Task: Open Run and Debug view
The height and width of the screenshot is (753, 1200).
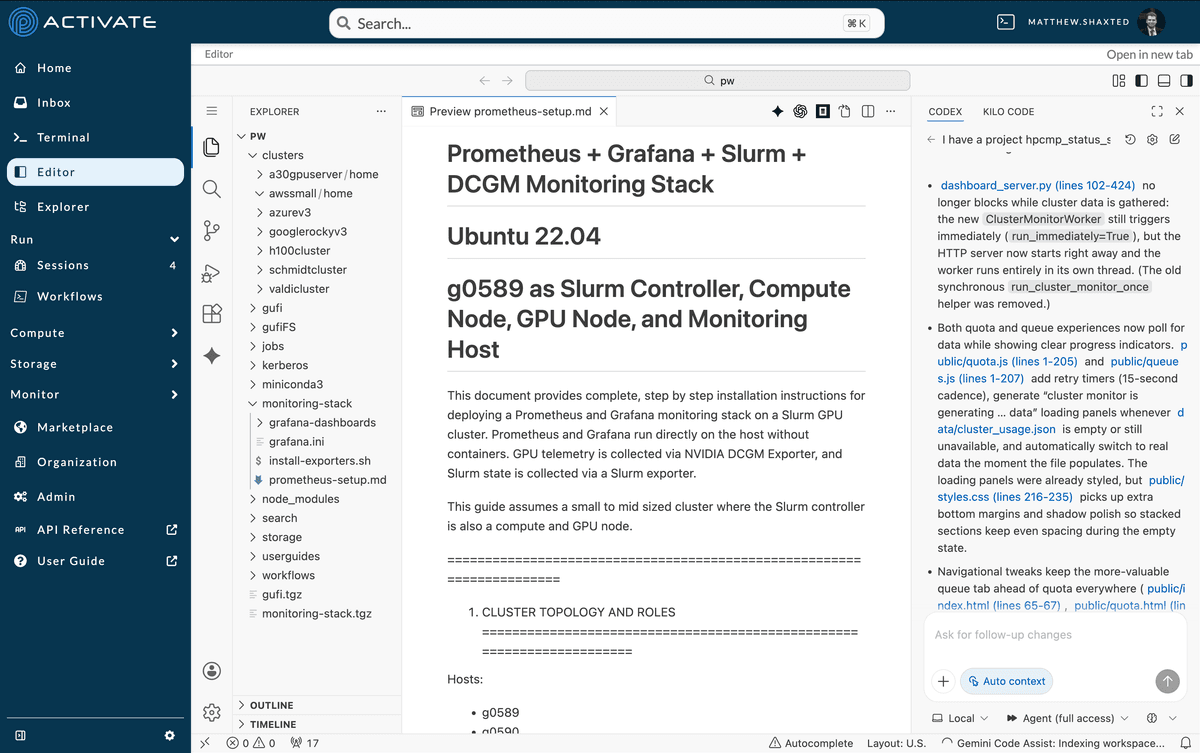Action: (211, 273)
